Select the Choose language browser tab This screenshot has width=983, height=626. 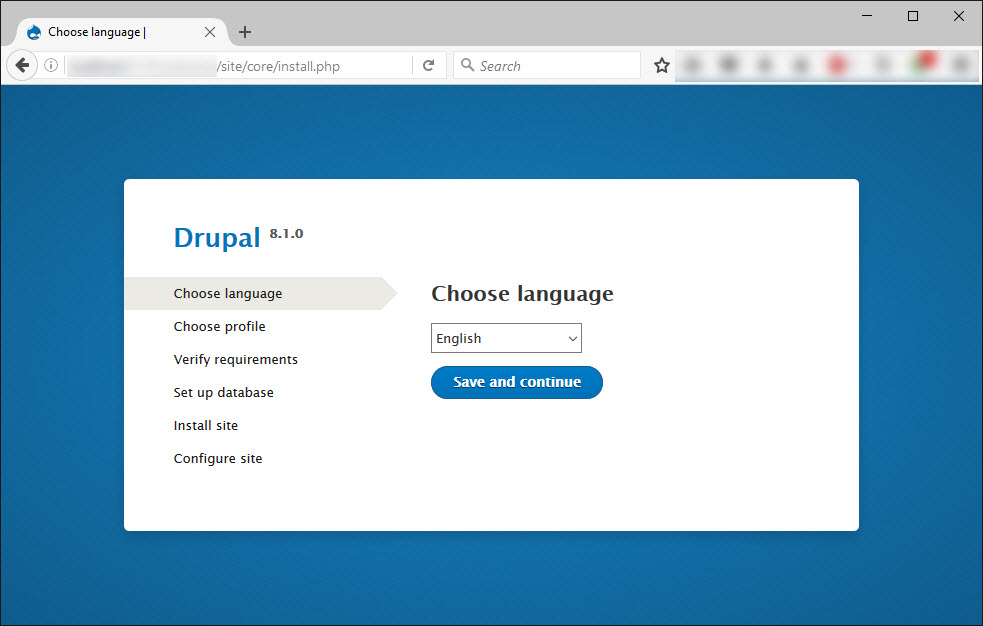tap(120, 32)
